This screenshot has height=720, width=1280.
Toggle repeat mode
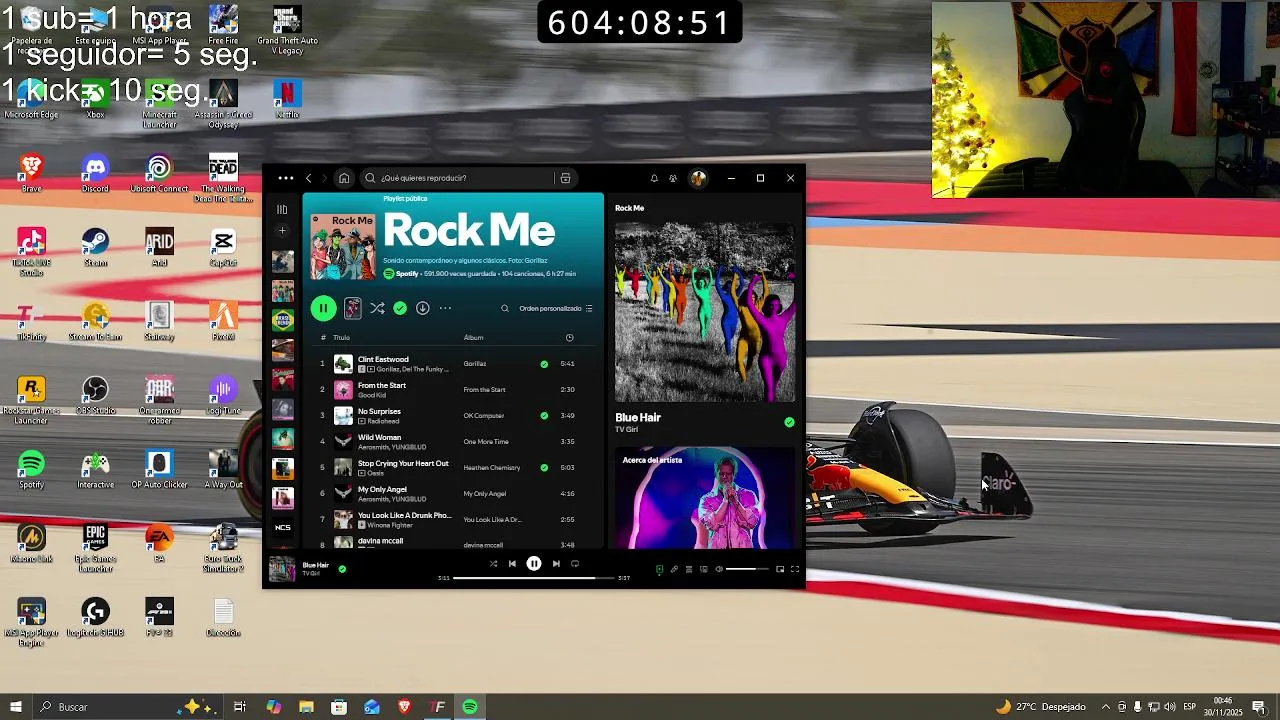[x=575, y=564]
